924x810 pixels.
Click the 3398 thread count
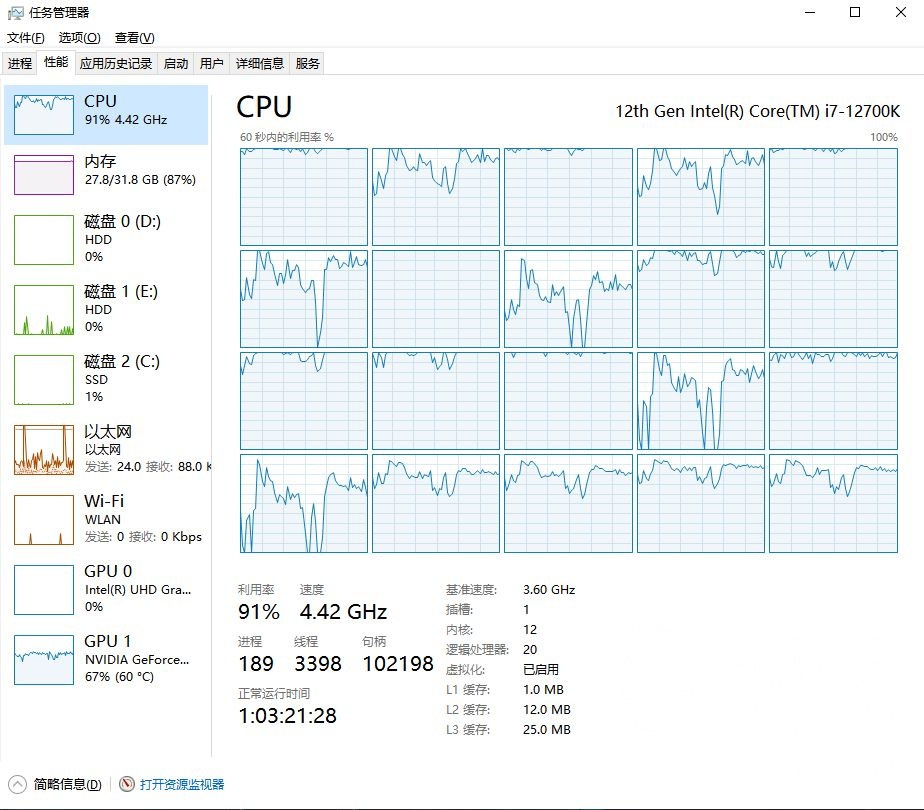[318, 664]
